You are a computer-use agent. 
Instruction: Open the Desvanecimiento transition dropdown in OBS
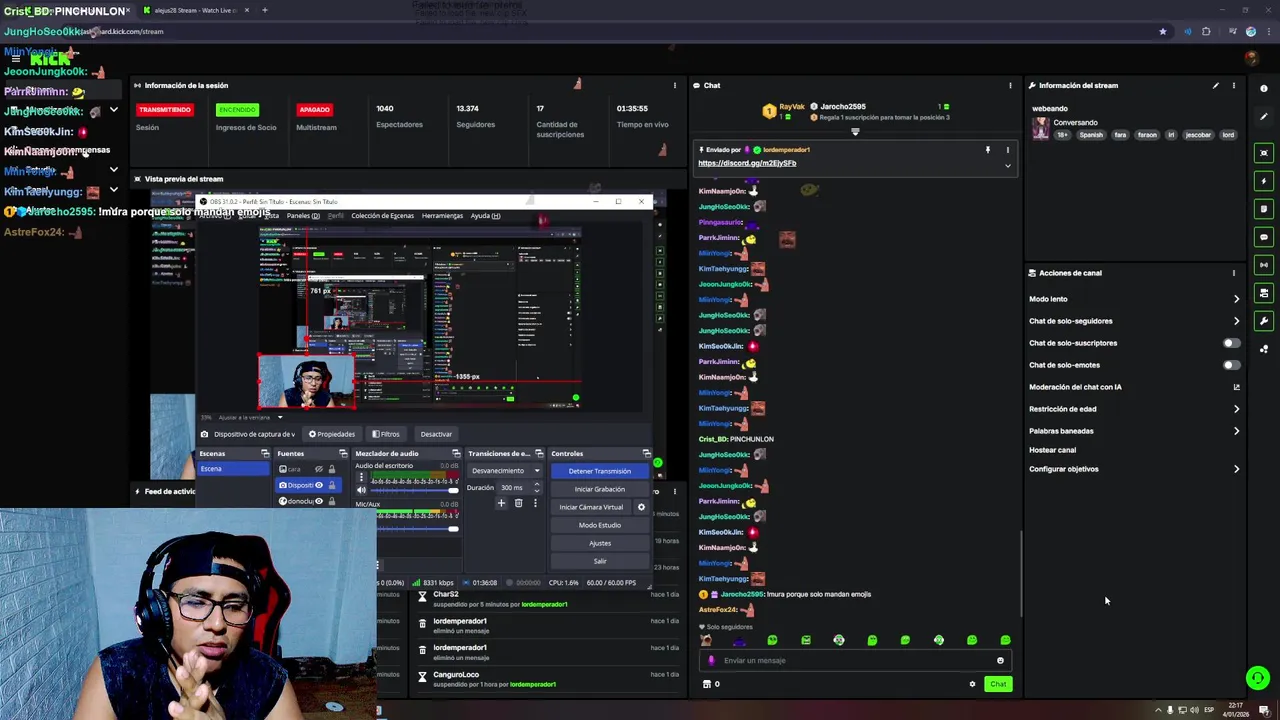coord(506,471)
